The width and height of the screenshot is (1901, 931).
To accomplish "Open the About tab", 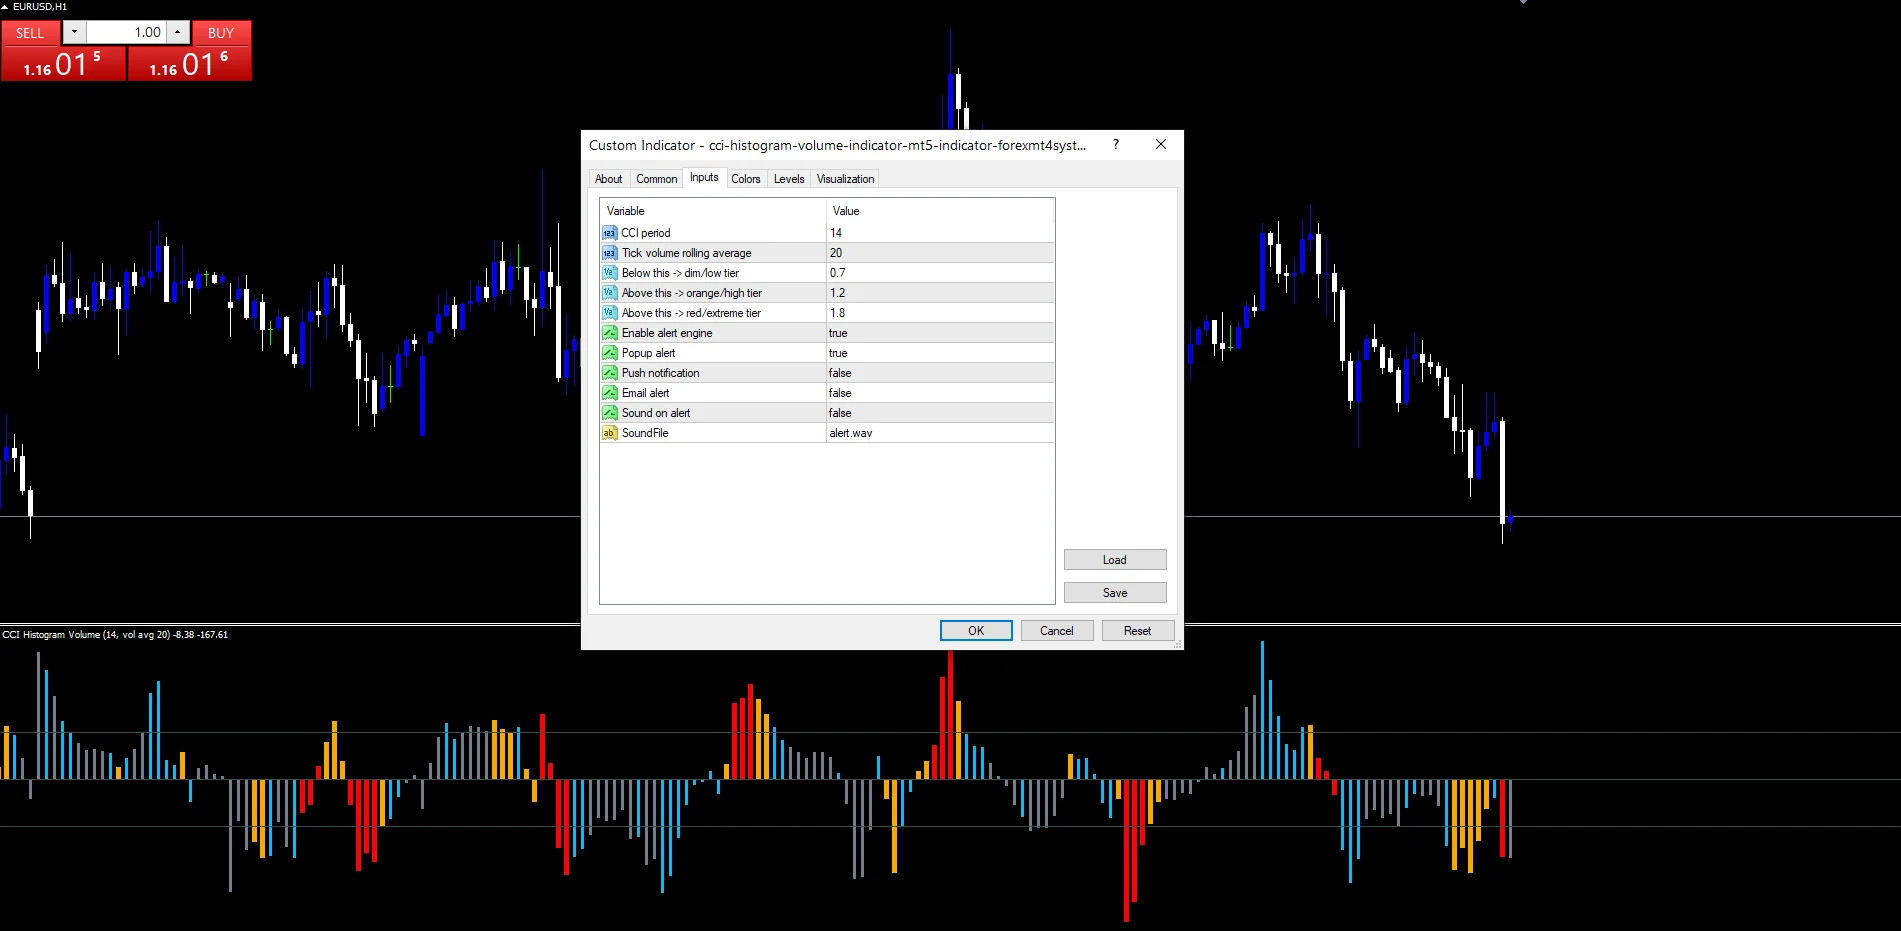I will point(608,179).
